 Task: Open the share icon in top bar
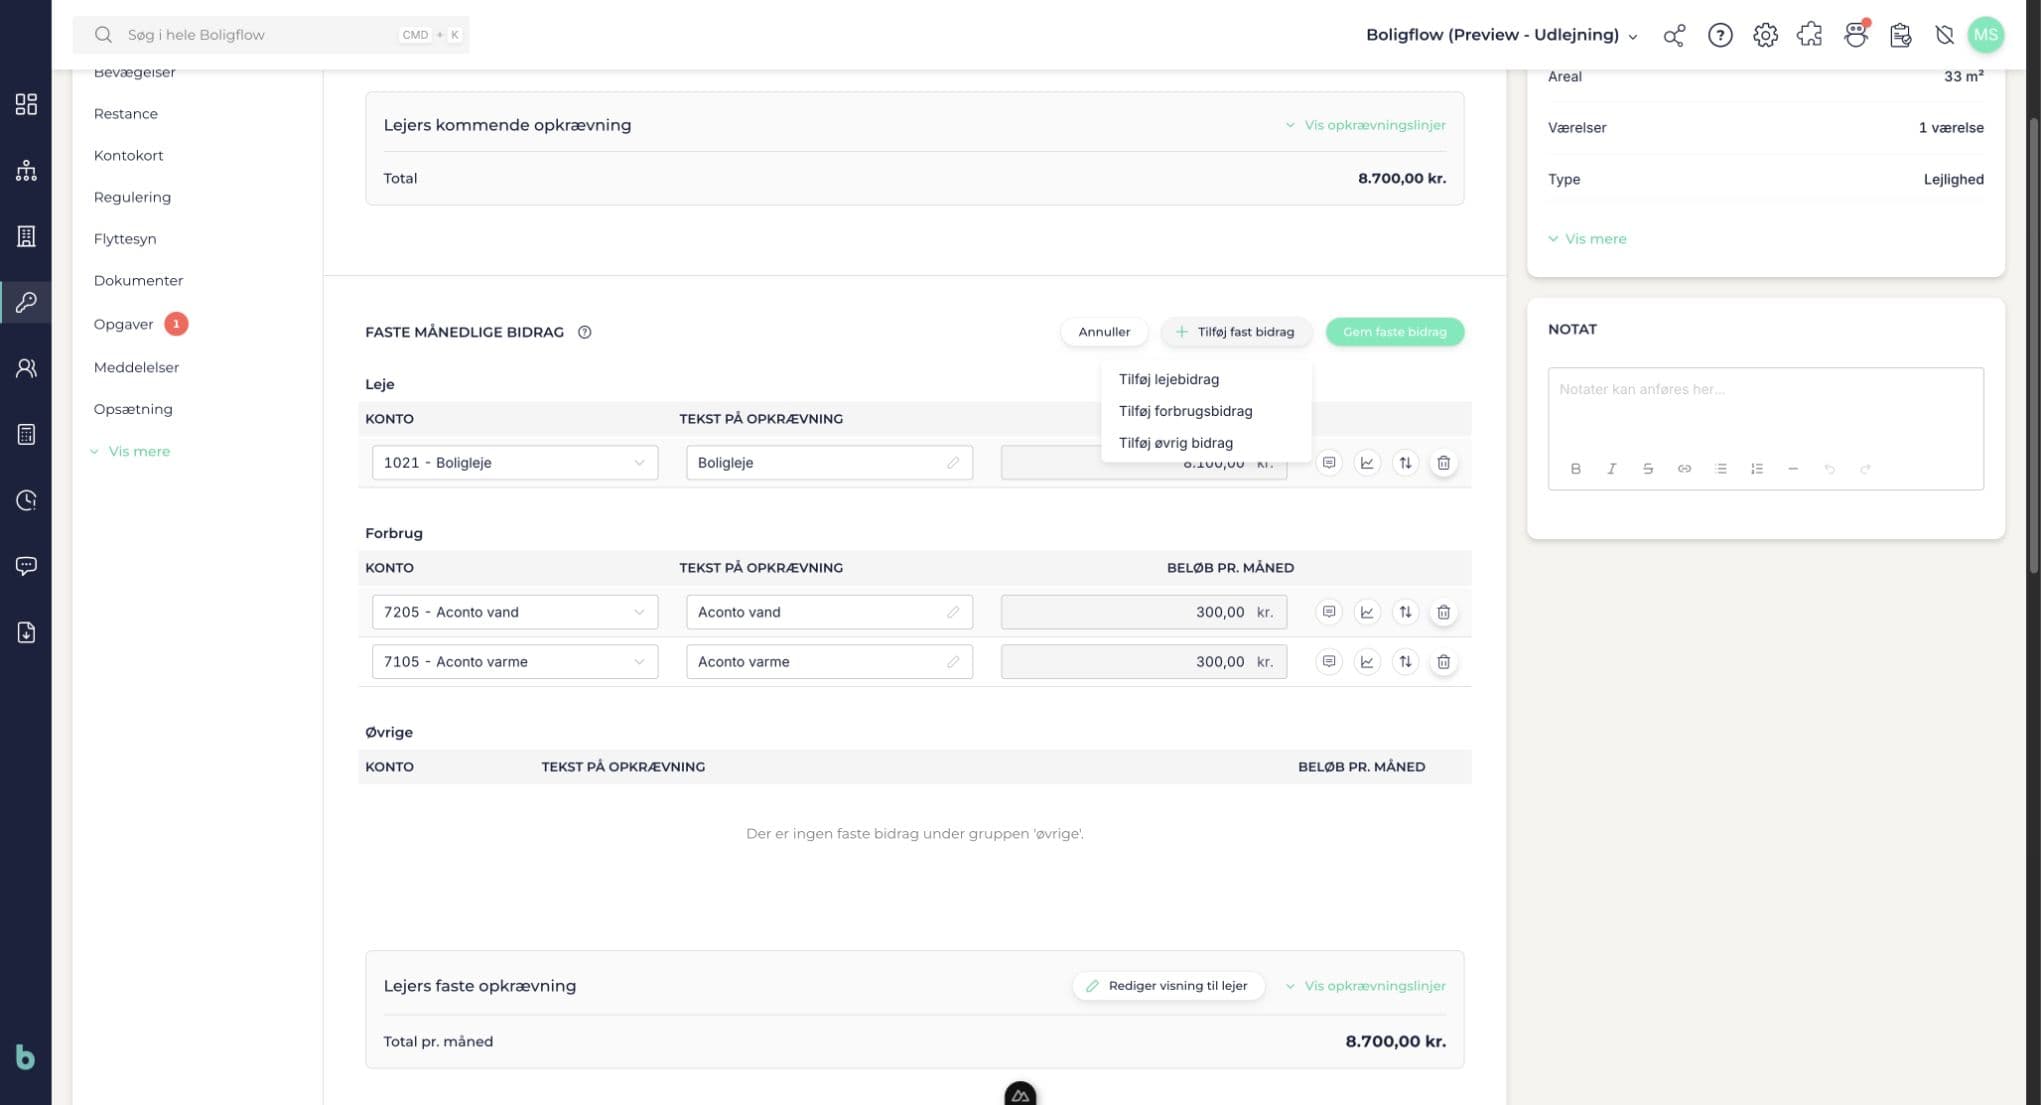(x=1674, y=35)
